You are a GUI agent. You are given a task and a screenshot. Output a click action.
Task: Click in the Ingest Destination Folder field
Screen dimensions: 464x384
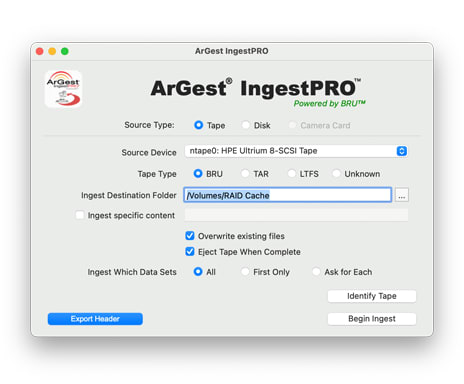[x=287, y=195]
